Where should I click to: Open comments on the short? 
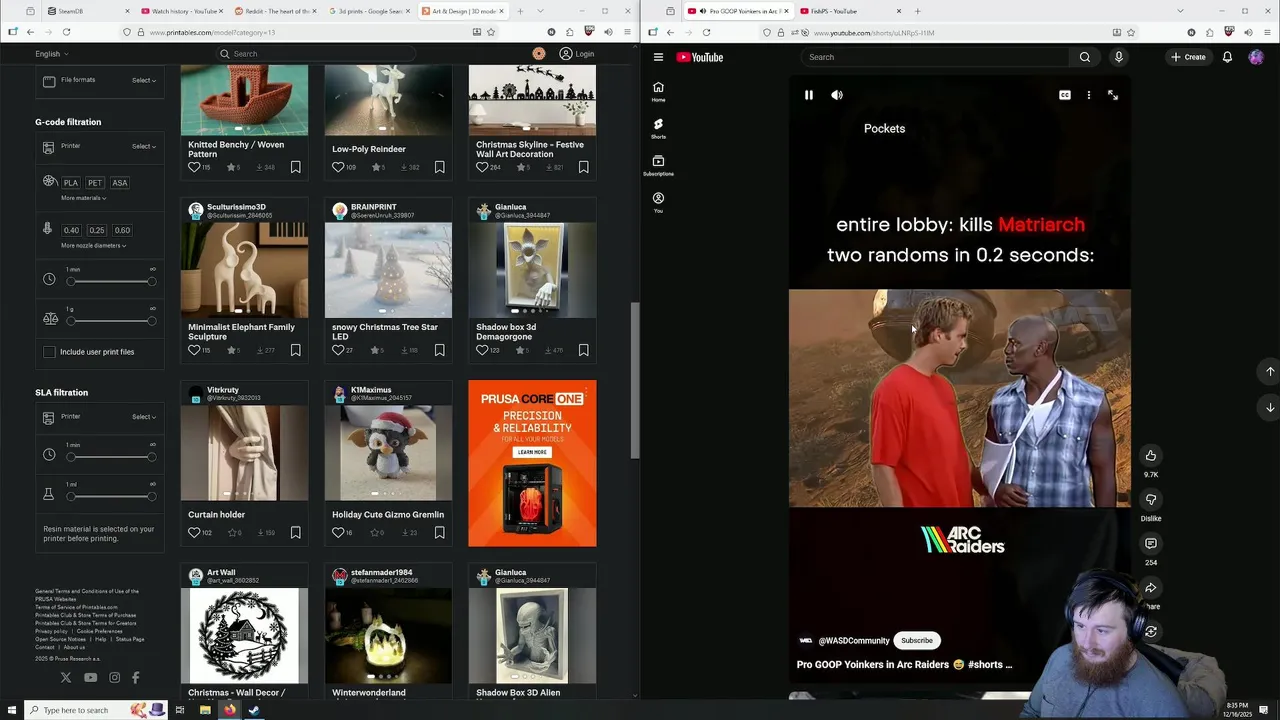pyautogui.click(x=1151, y=544)
